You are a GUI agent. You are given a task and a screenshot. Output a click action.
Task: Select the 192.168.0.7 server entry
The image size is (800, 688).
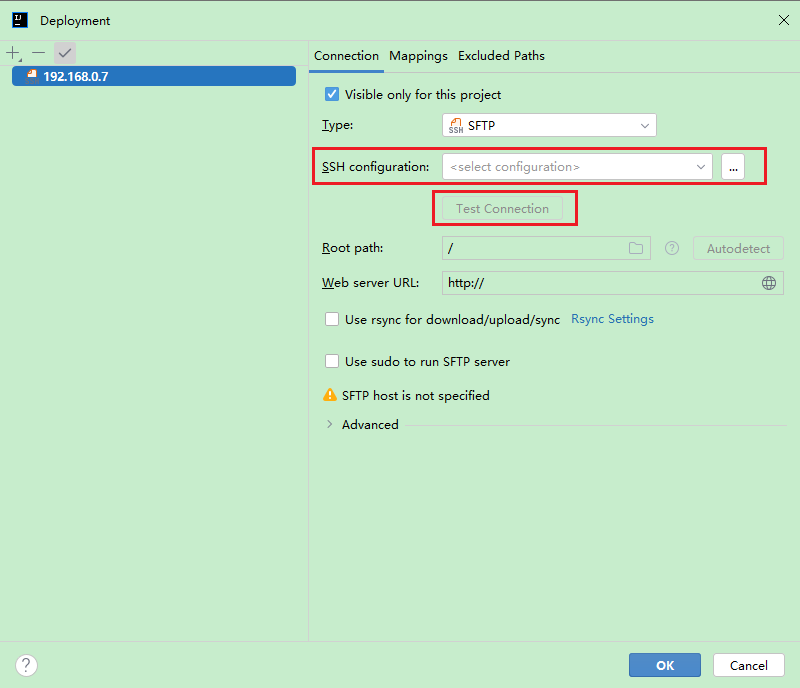pyautogui.click(x=154, y=76)
